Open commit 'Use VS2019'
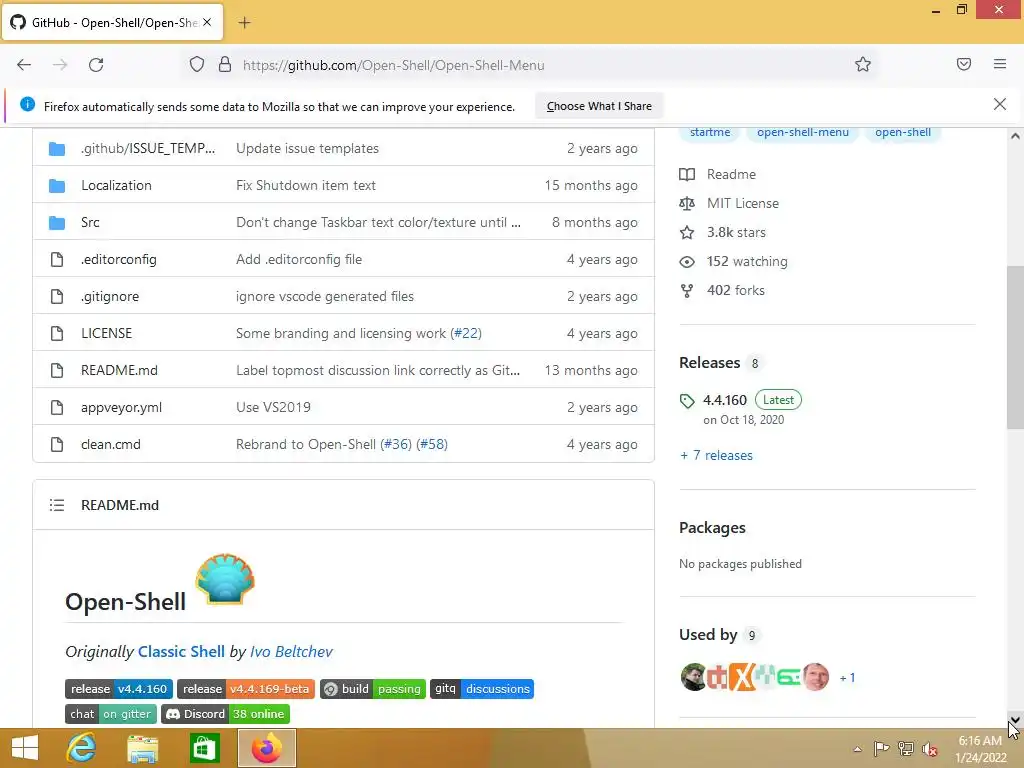The image size is (1024, 768). pos(273,408)
